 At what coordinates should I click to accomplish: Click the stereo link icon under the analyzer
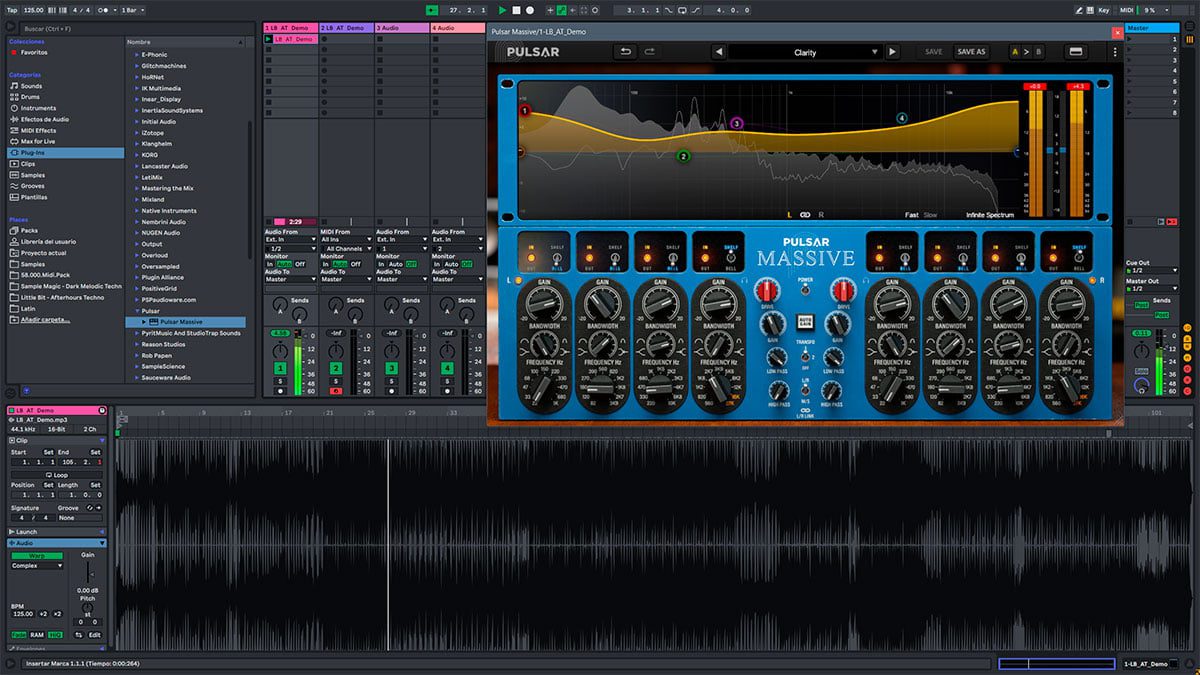[x=804, y=215]
